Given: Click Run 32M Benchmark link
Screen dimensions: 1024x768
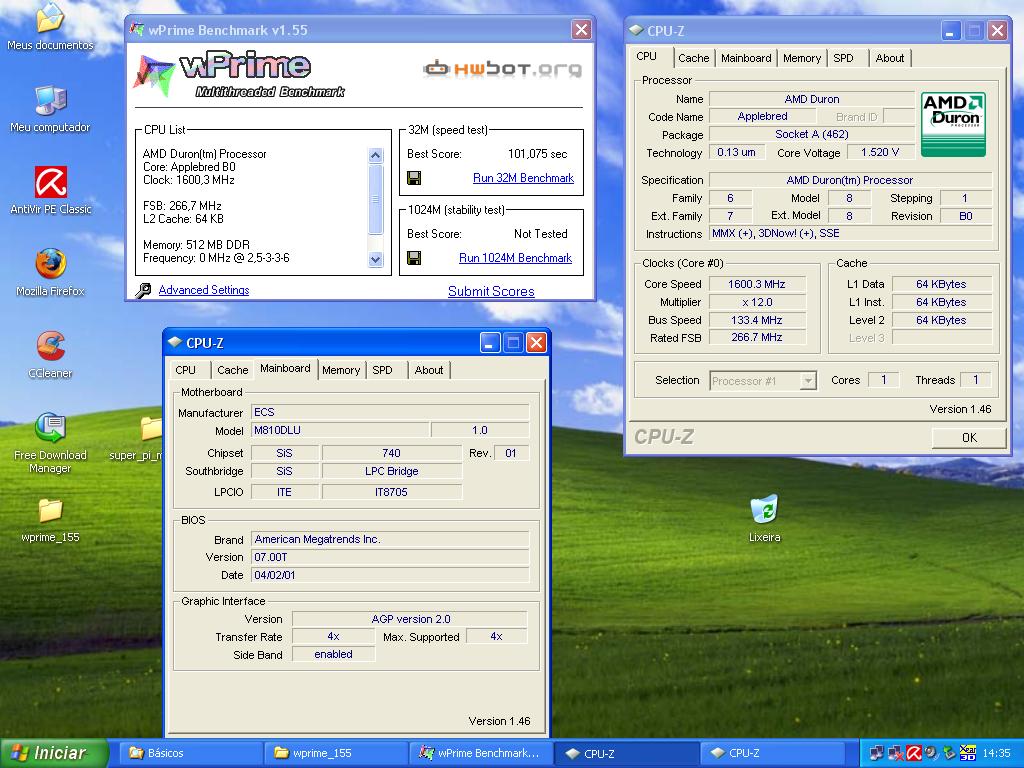Looking at the screenshot, I should (523, 178).
